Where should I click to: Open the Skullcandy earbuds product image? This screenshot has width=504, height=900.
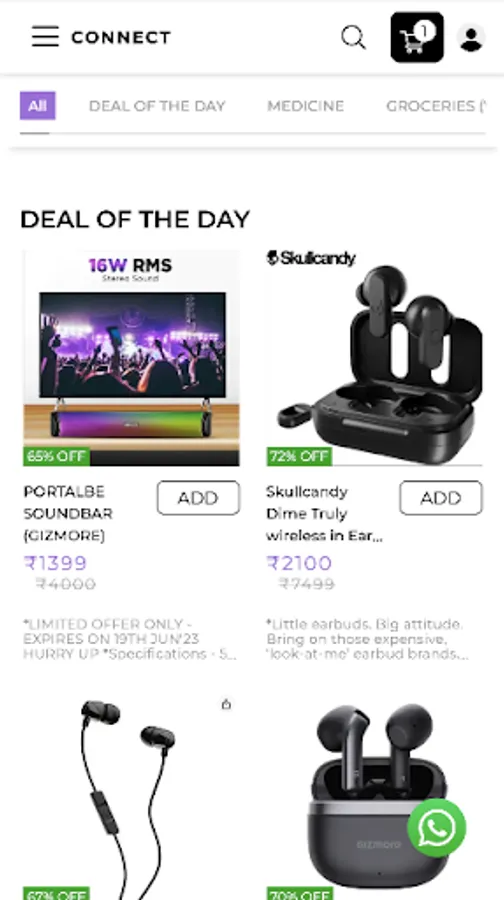pyautogui.click(x=374, y=358)
